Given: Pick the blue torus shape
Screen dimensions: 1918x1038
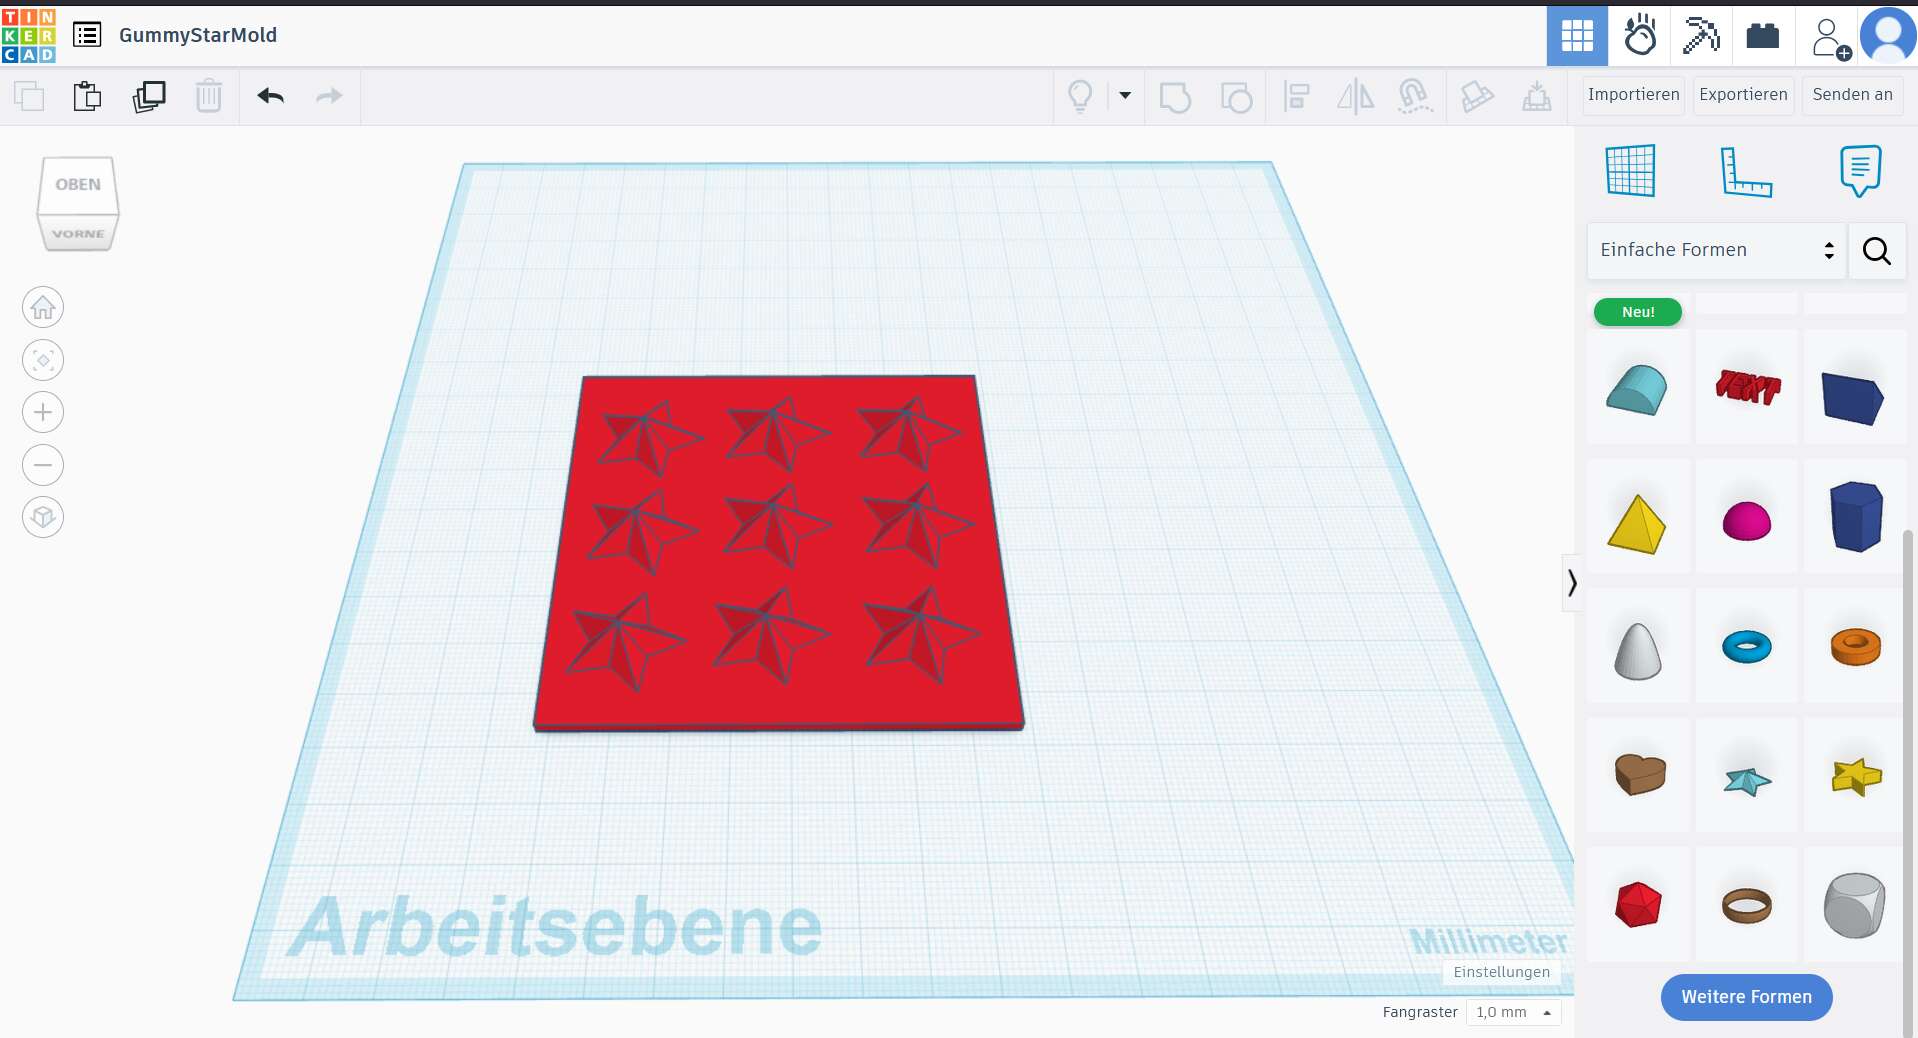Looking at the screenshot, I should coord(1747,646).
